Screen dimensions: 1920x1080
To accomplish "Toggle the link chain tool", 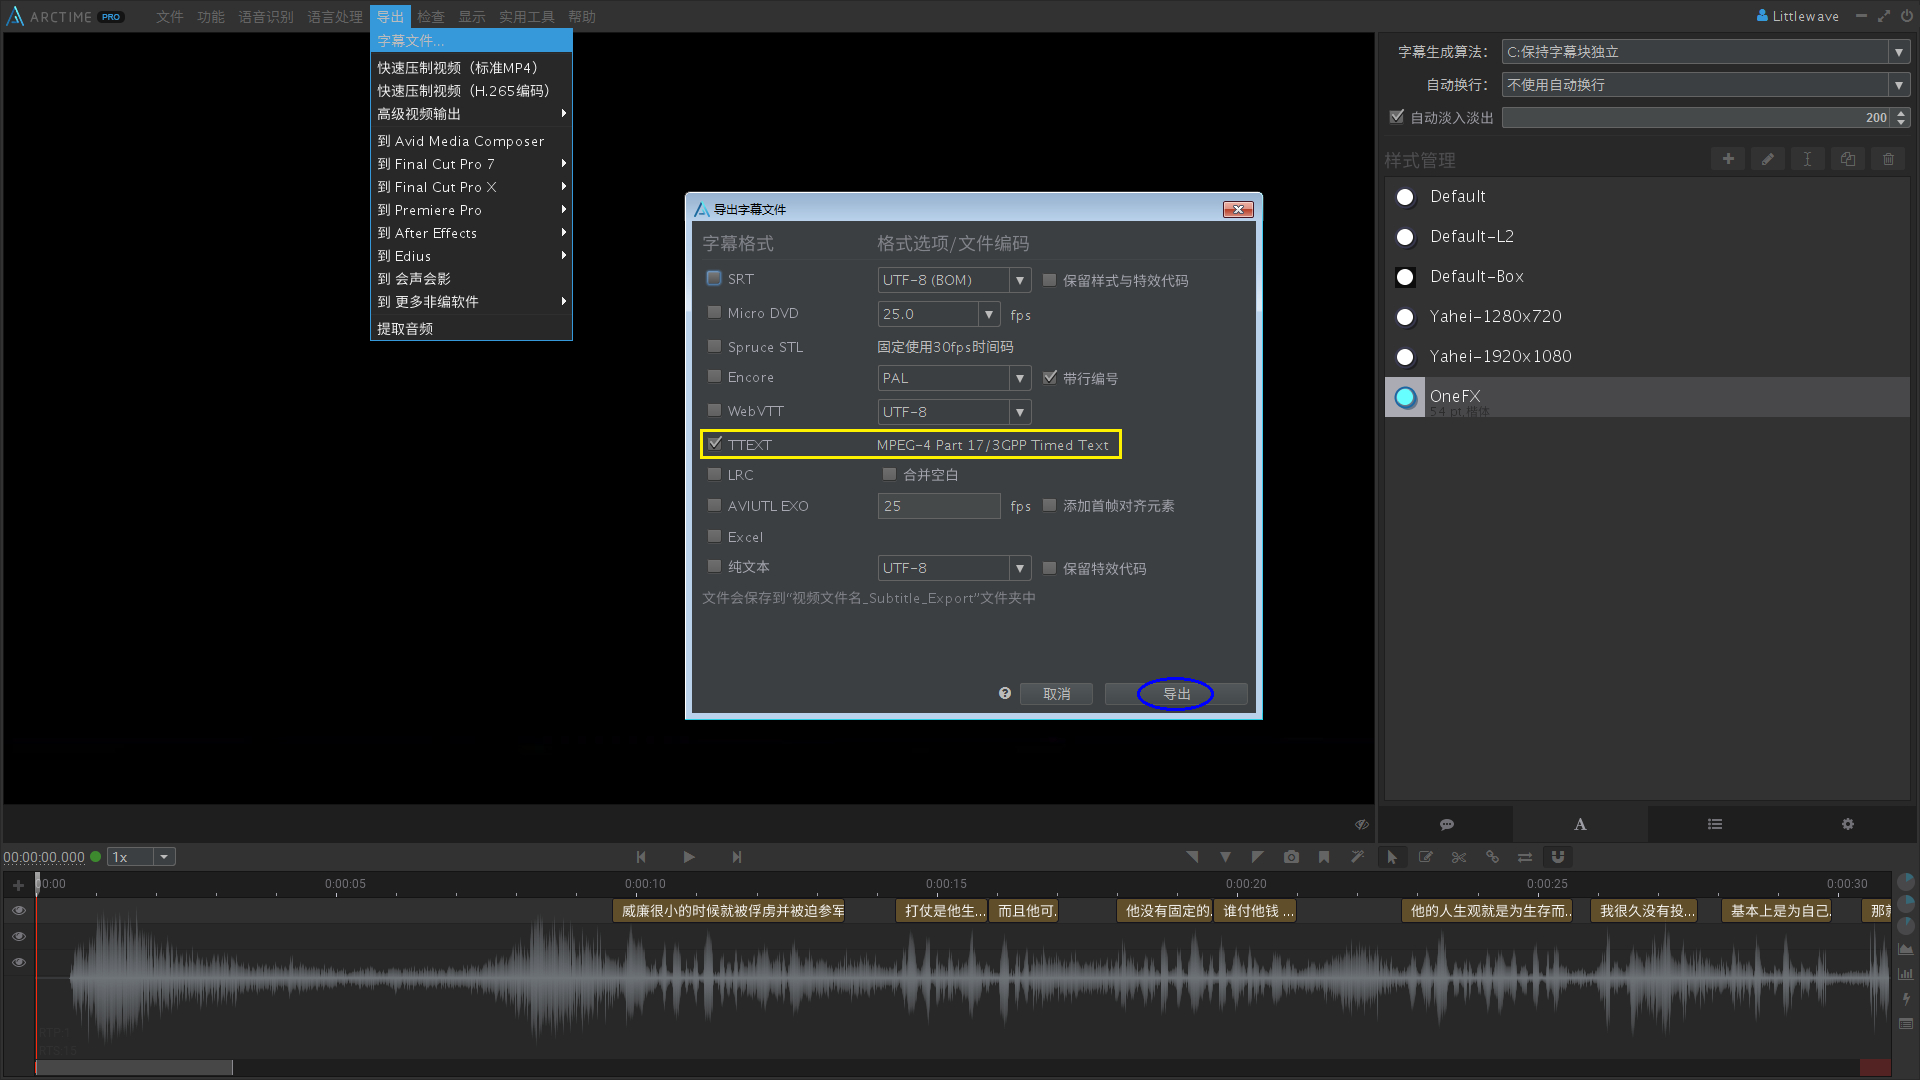I will (x=1492, y=857).
